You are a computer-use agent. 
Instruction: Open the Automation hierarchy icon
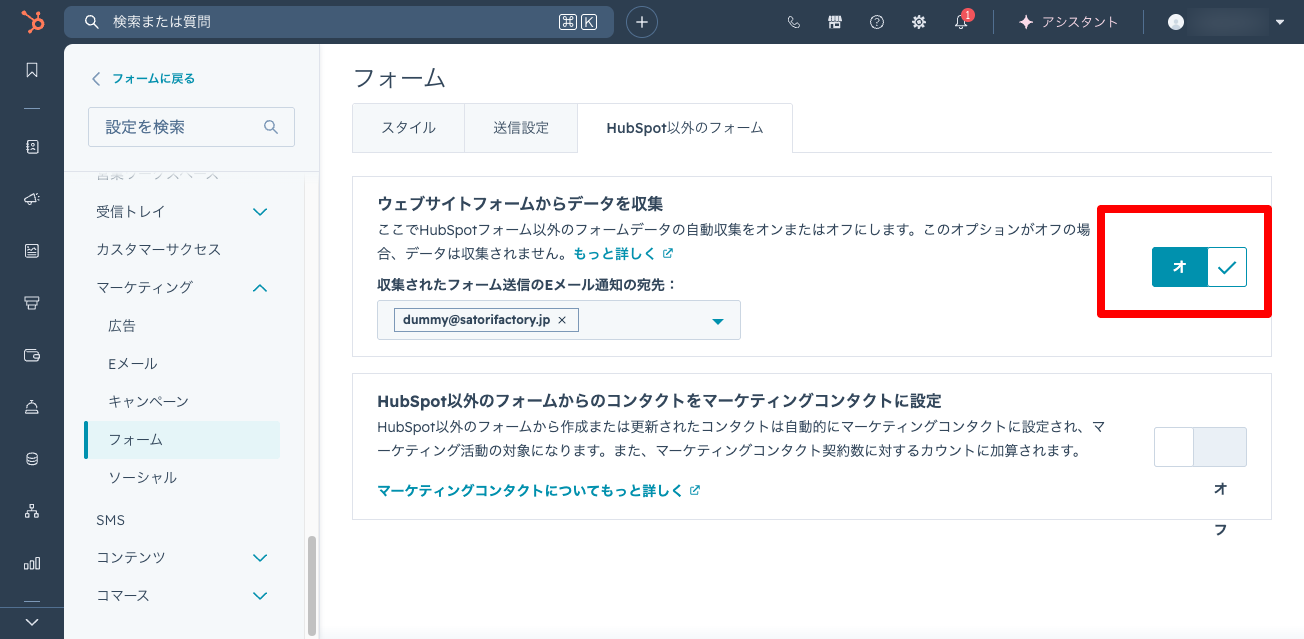pos(32,511)
